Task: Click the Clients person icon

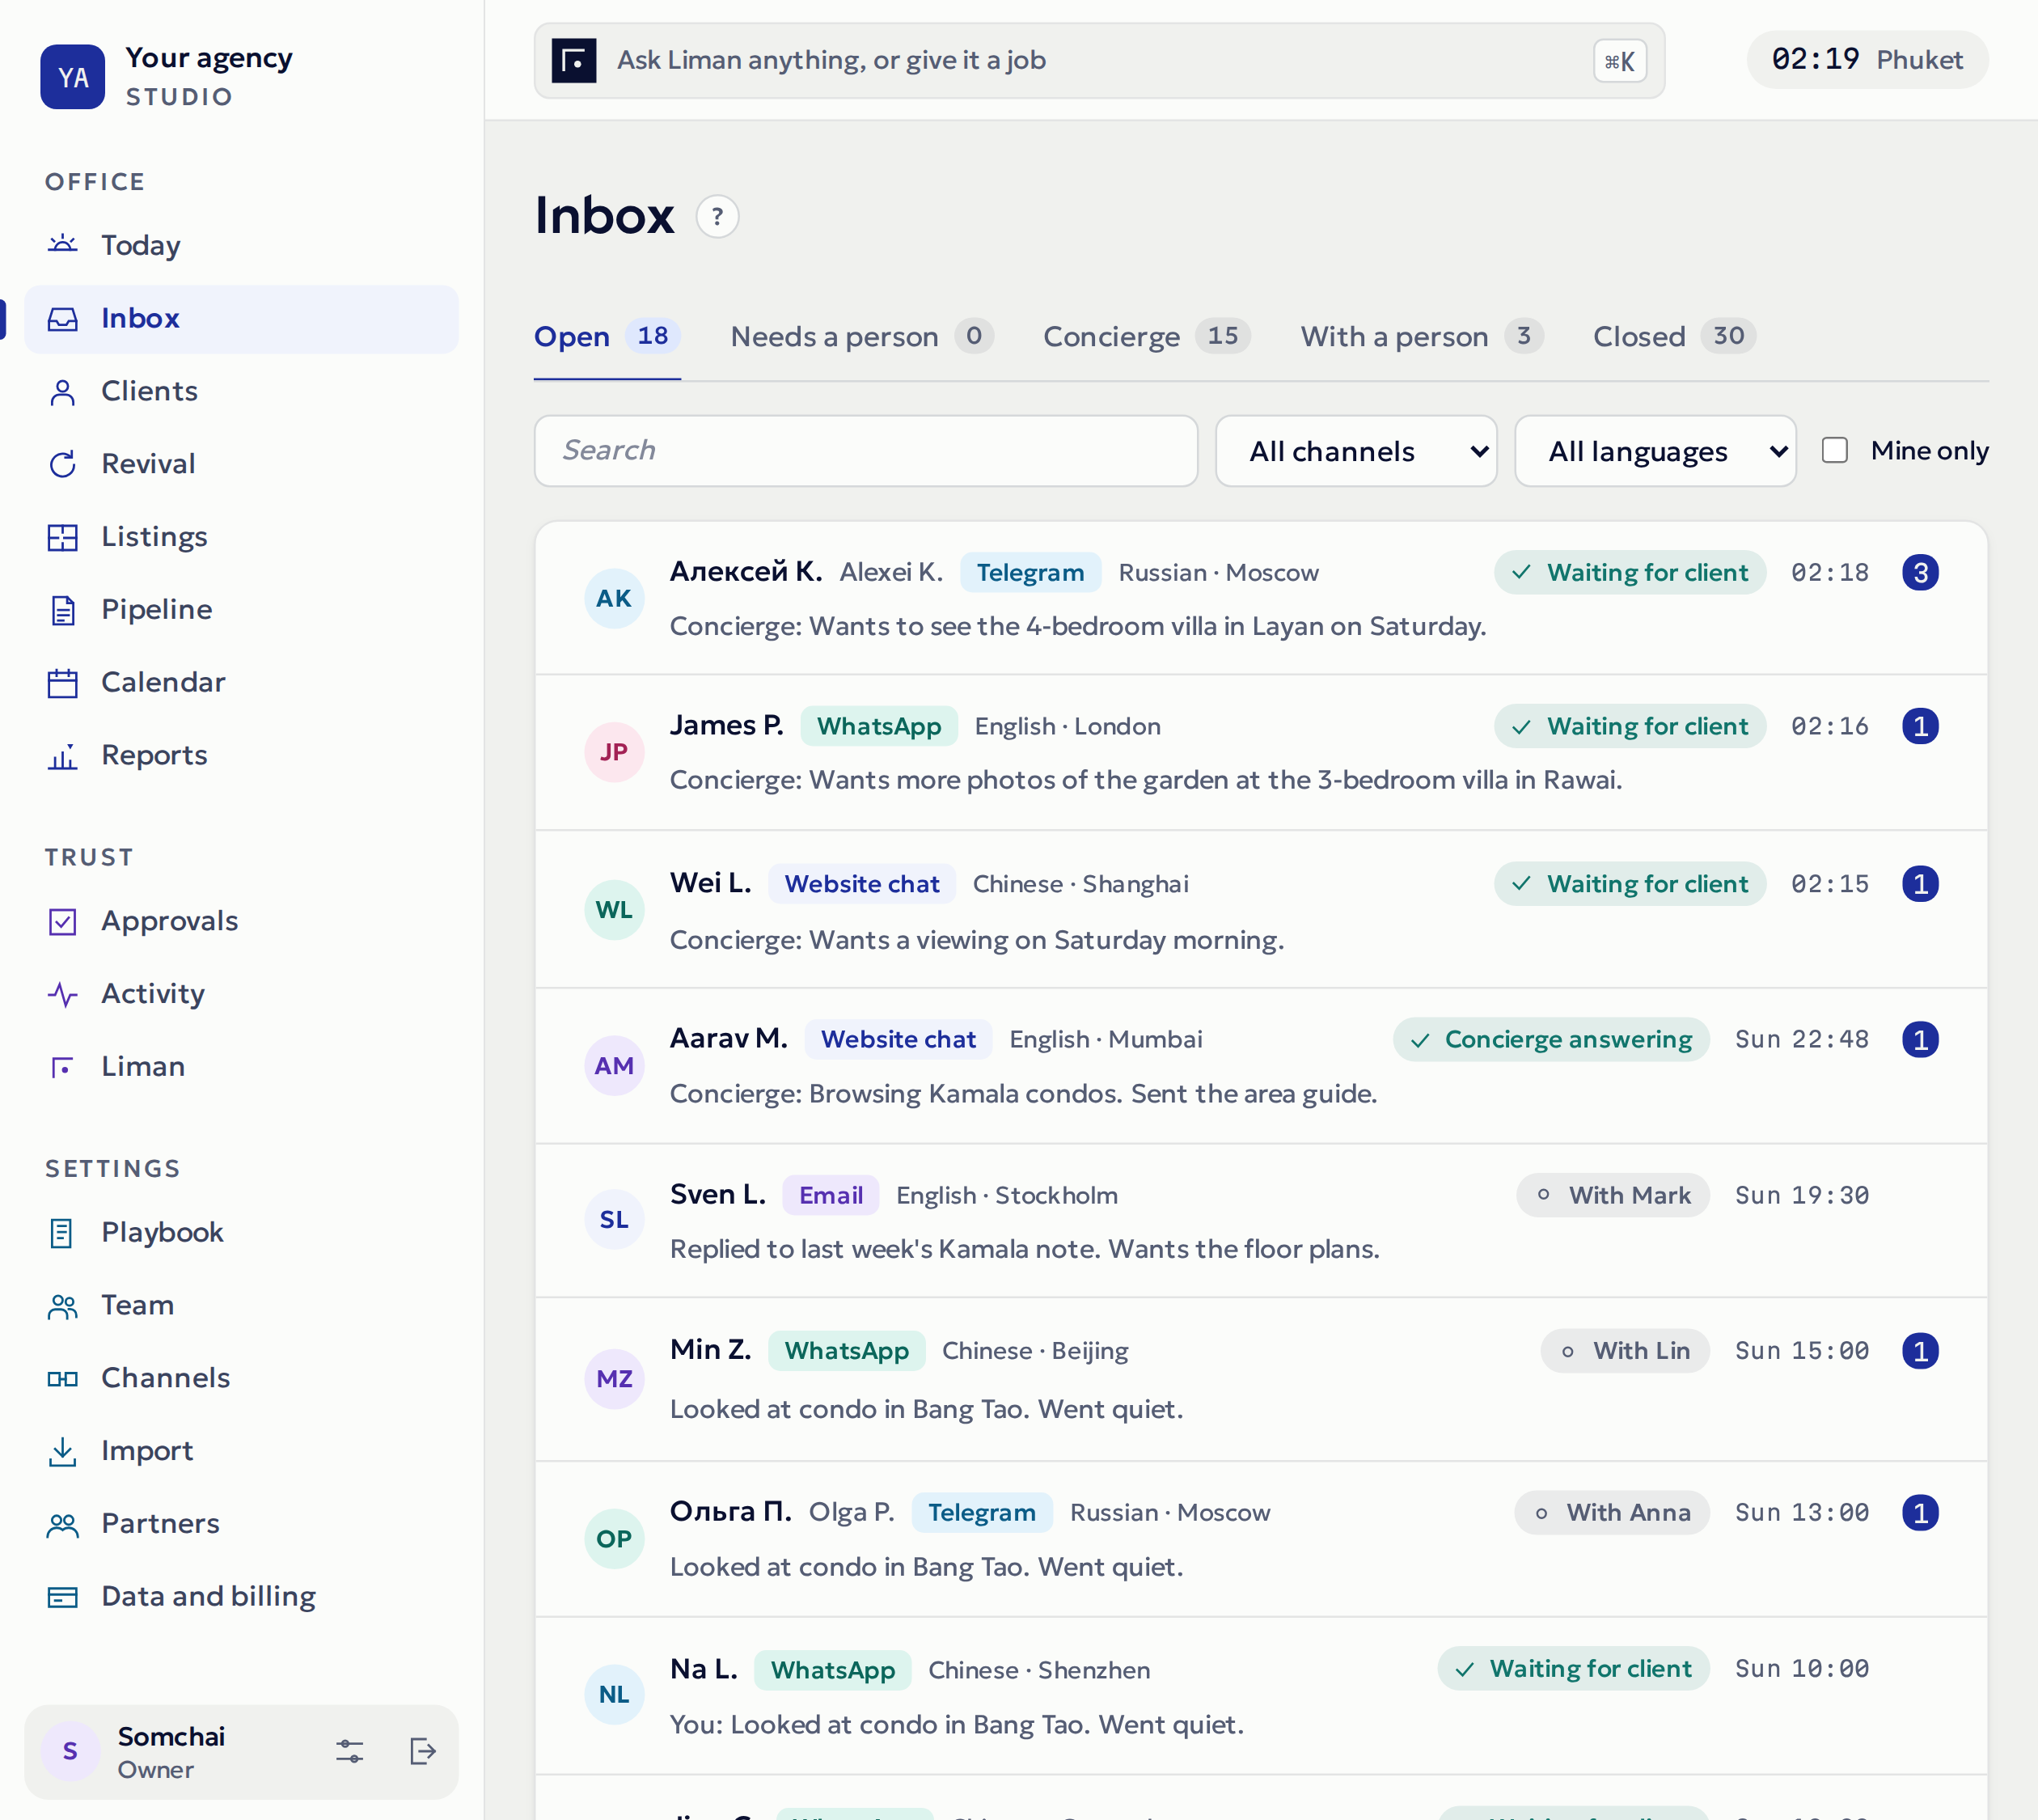Action: click(x=62, y=391)
